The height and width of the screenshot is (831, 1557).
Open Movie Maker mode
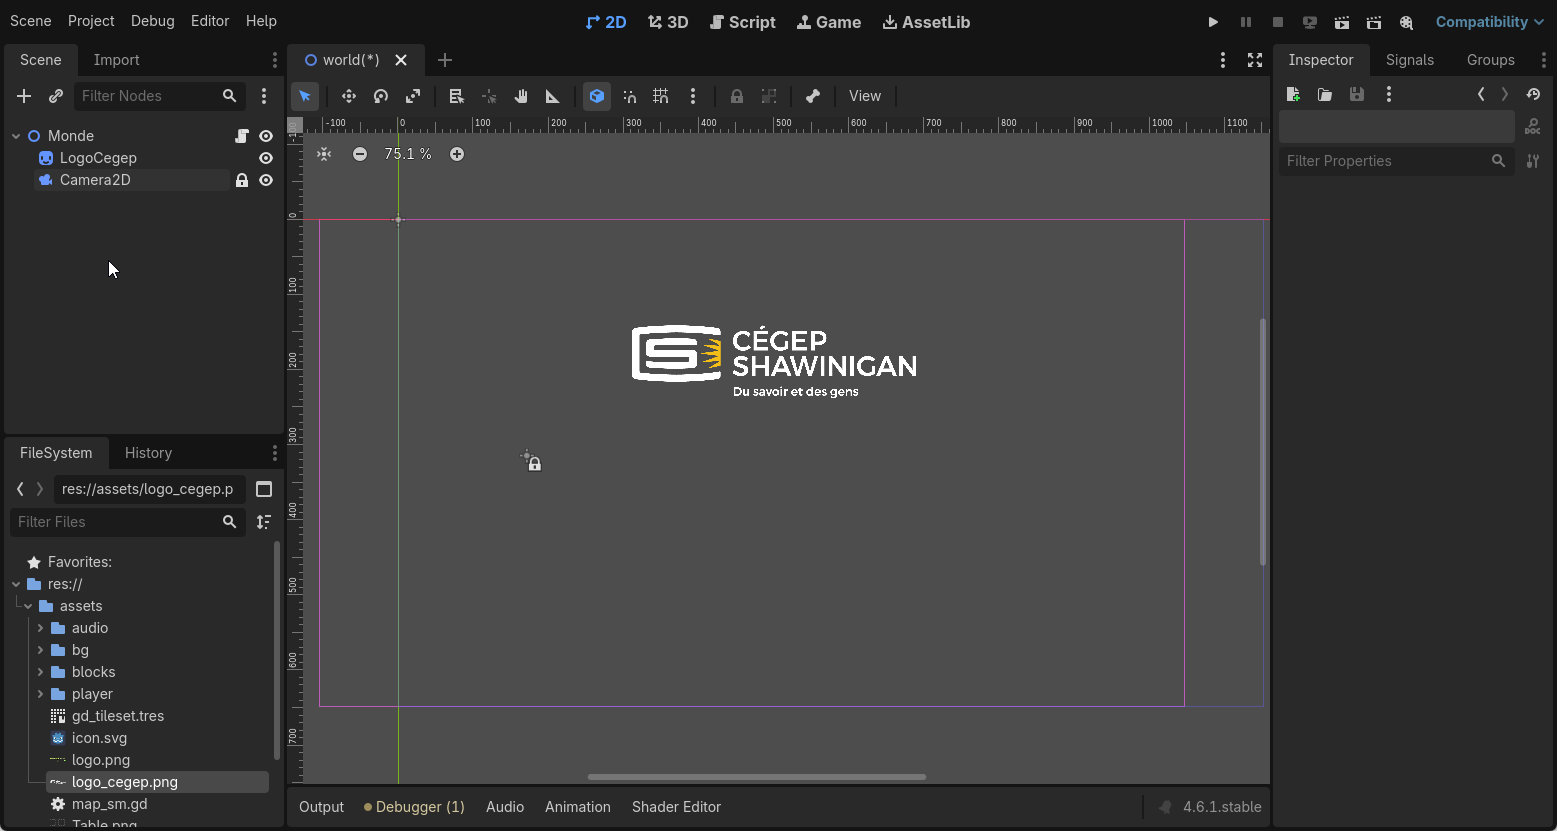tap(1406, 22)
